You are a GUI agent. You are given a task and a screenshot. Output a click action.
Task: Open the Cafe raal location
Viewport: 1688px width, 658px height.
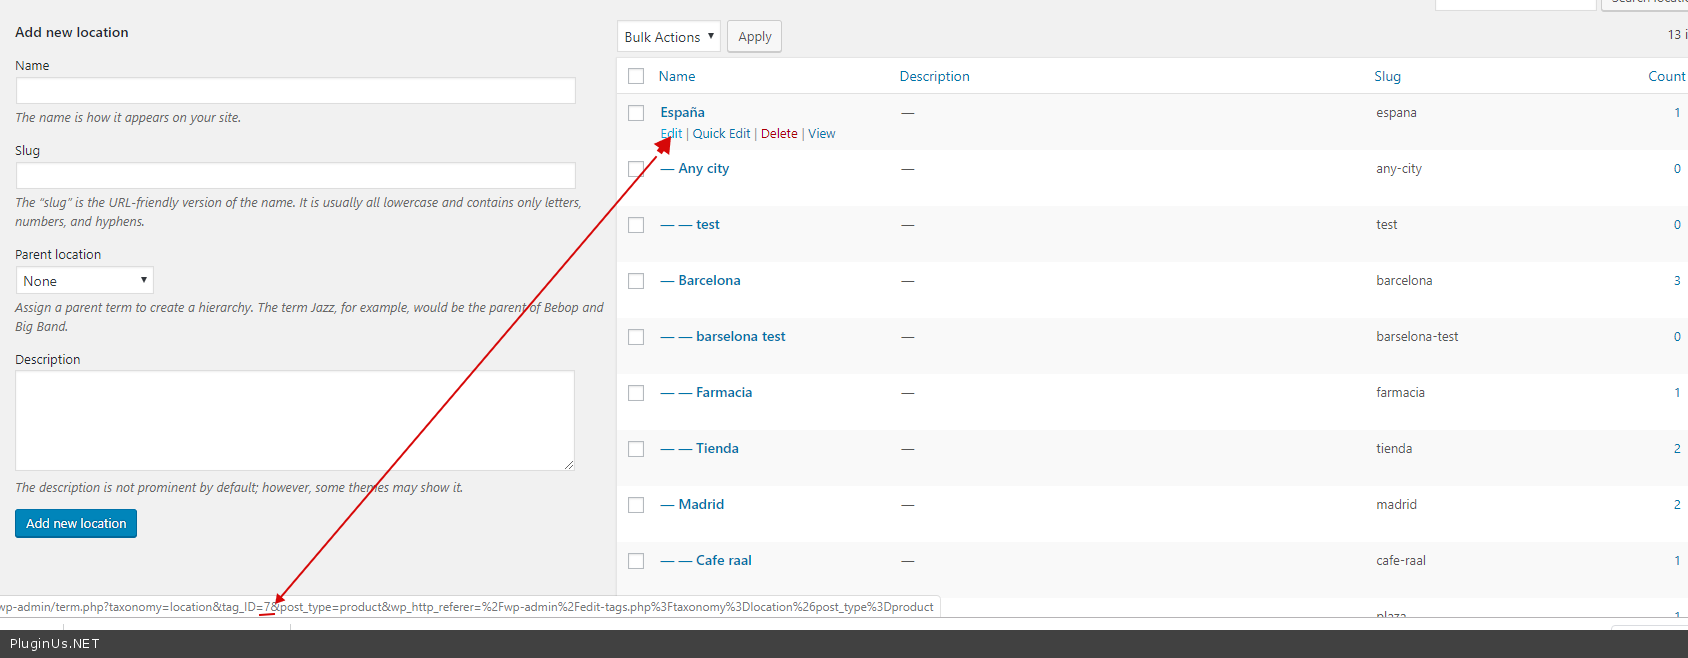(x=724, y=561)
